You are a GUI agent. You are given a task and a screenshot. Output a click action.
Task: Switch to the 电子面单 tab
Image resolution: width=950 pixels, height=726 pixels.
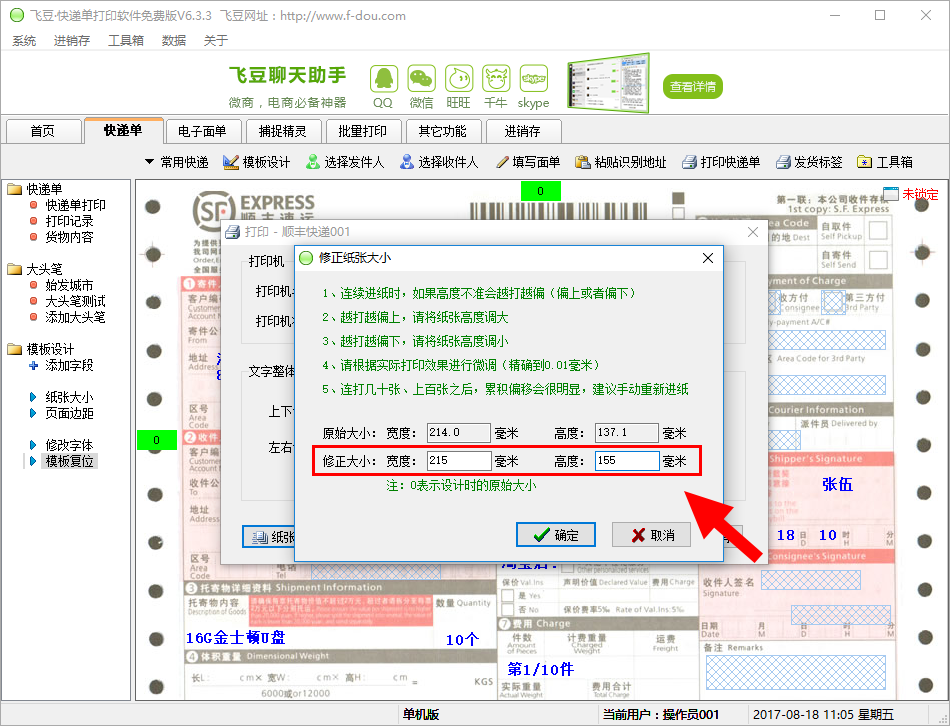coord(202,131)
